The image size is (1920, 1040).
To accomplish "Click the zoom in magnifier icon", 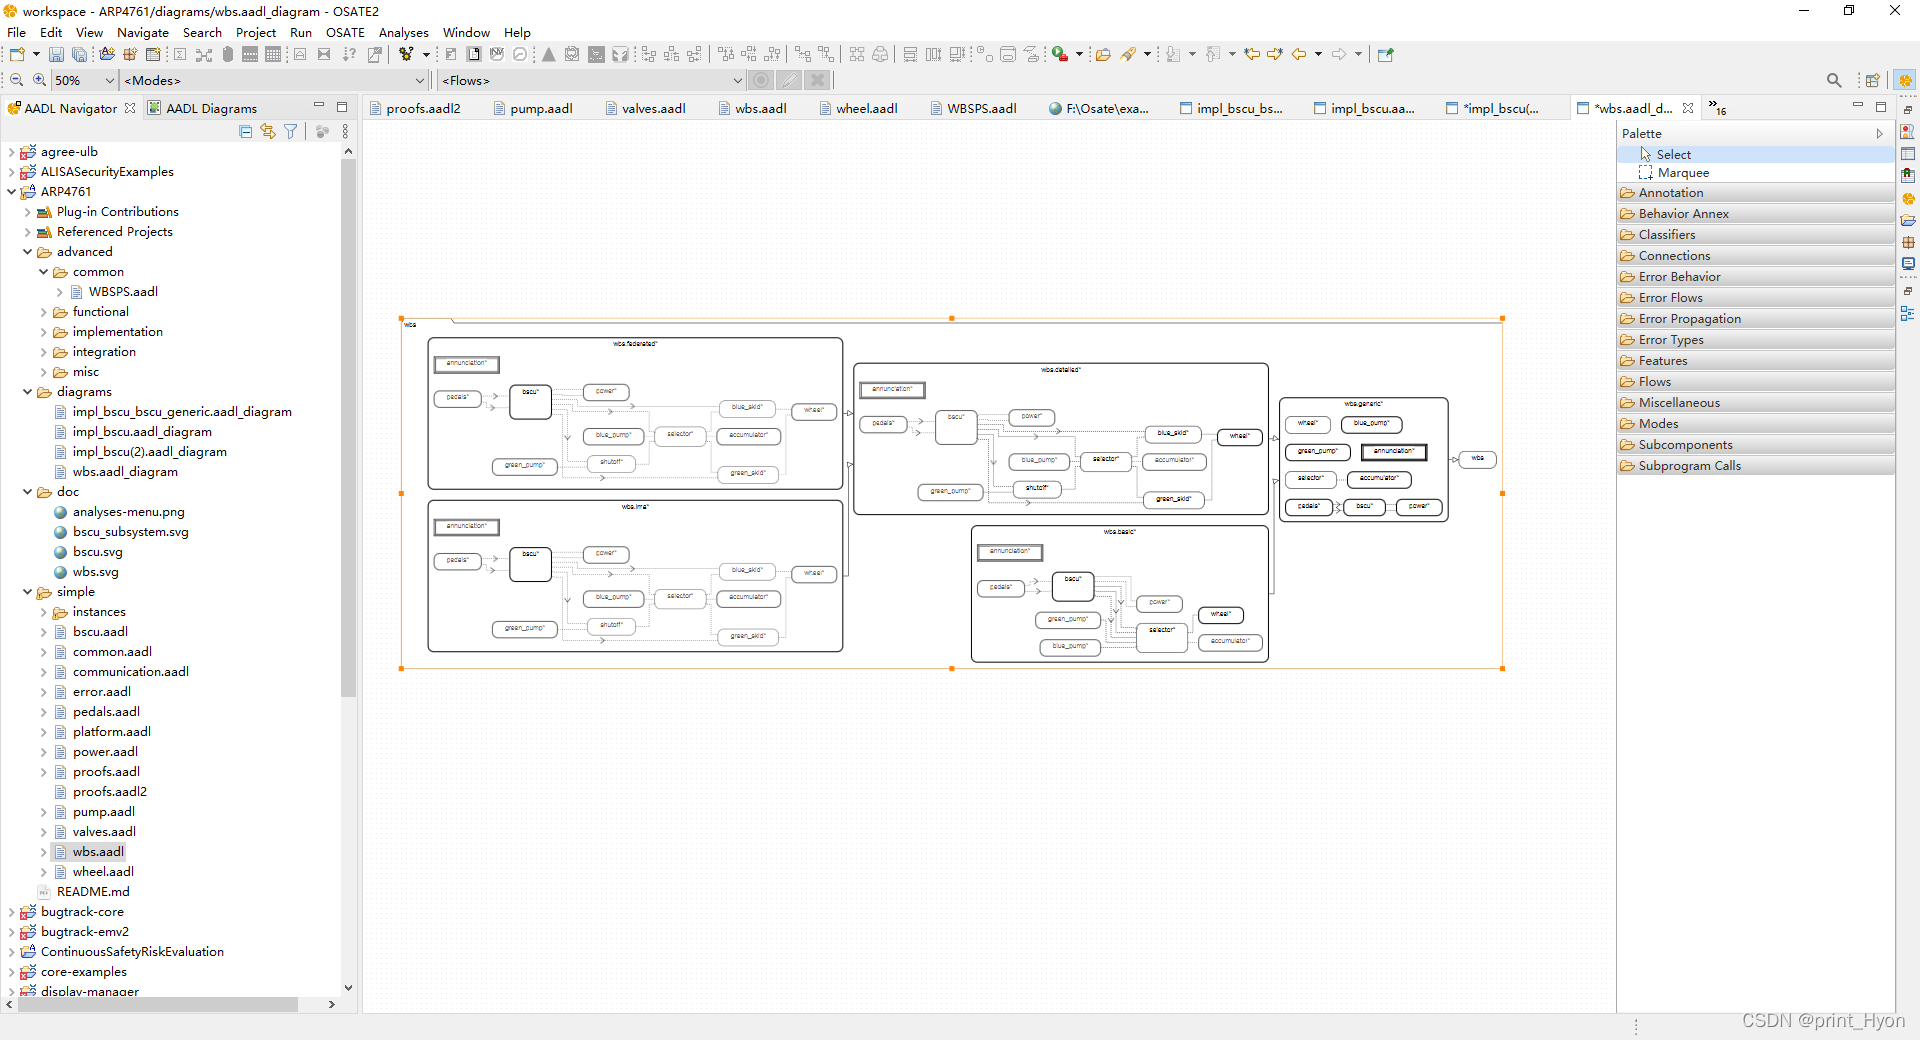I will pyautogui.click(x=39, y=80).
